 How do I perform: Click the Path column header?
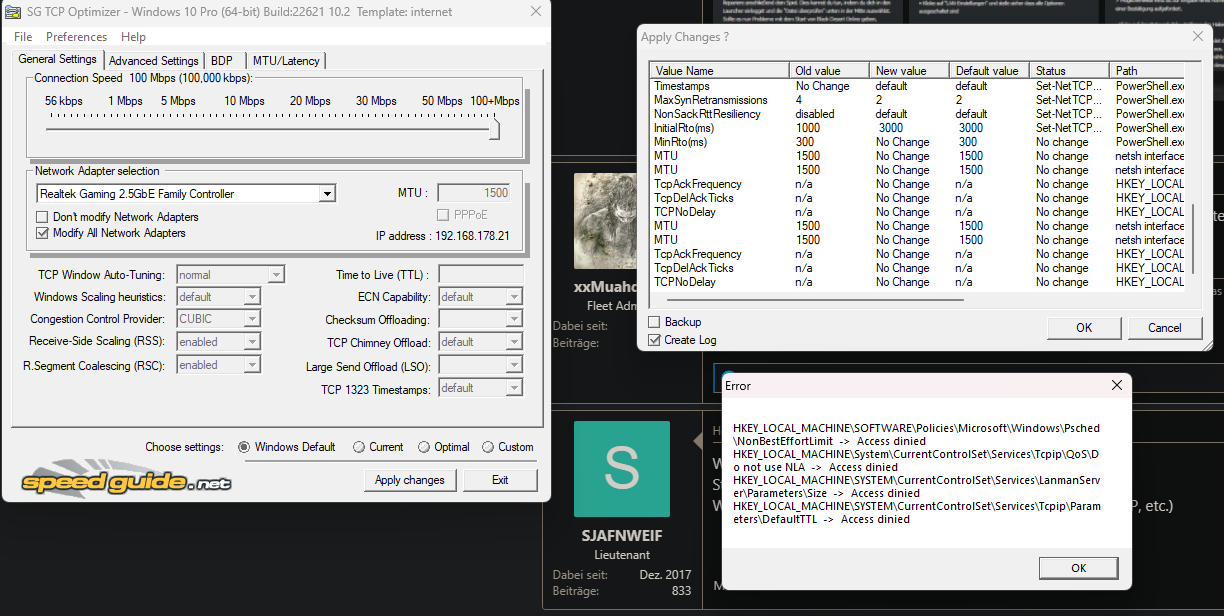point(1147,71)
